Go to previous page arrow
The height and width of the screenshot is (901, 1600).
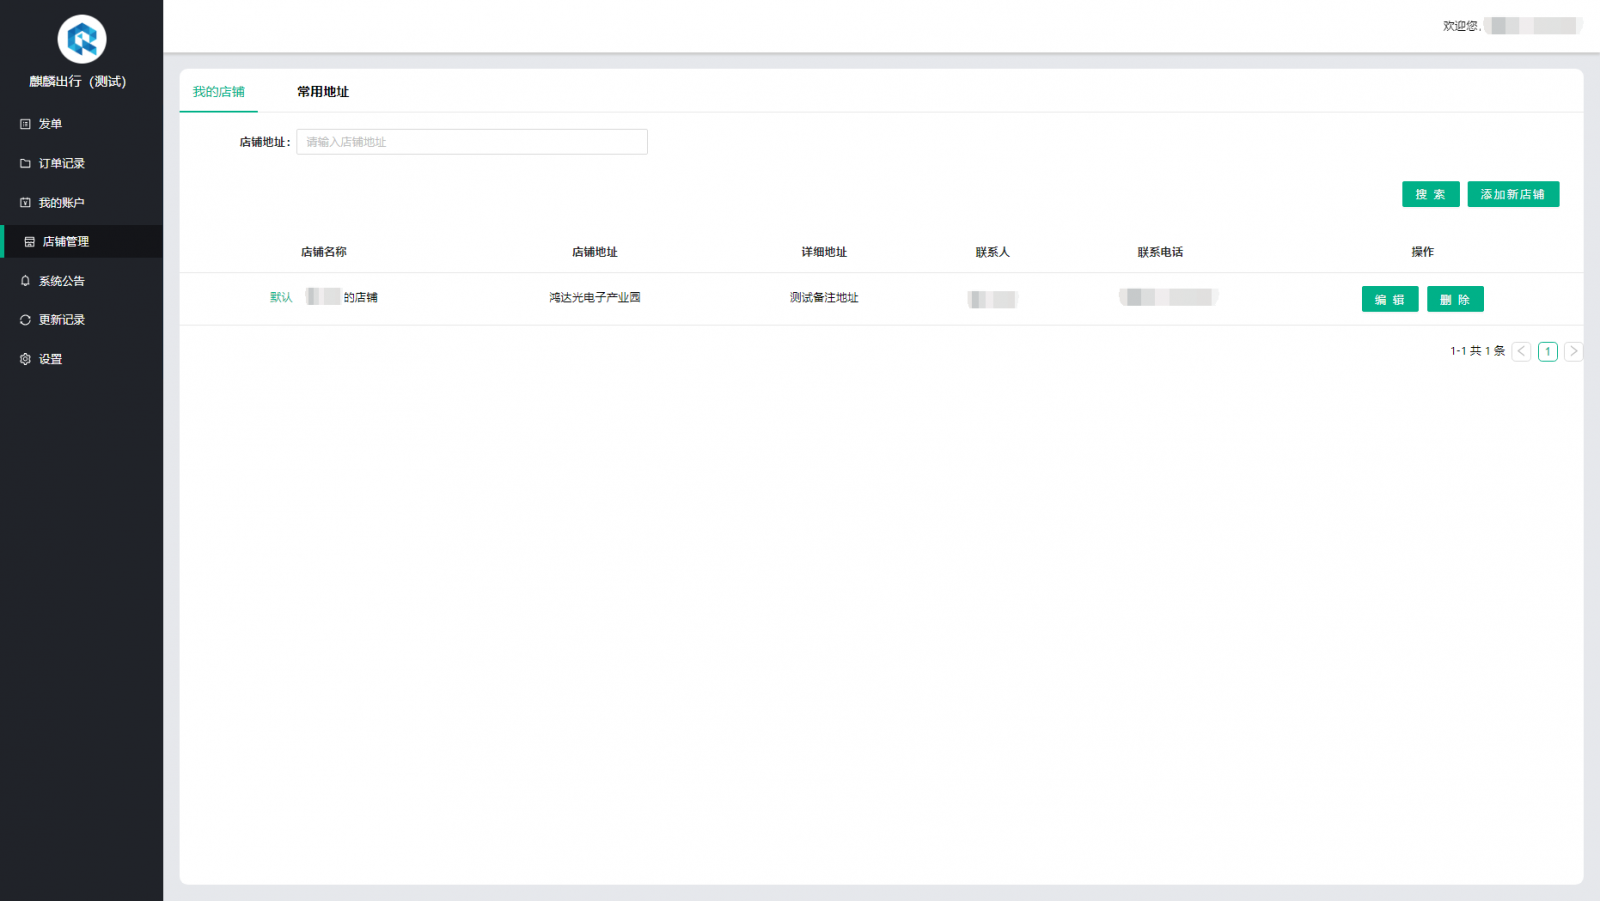[x=1521, y=351]
